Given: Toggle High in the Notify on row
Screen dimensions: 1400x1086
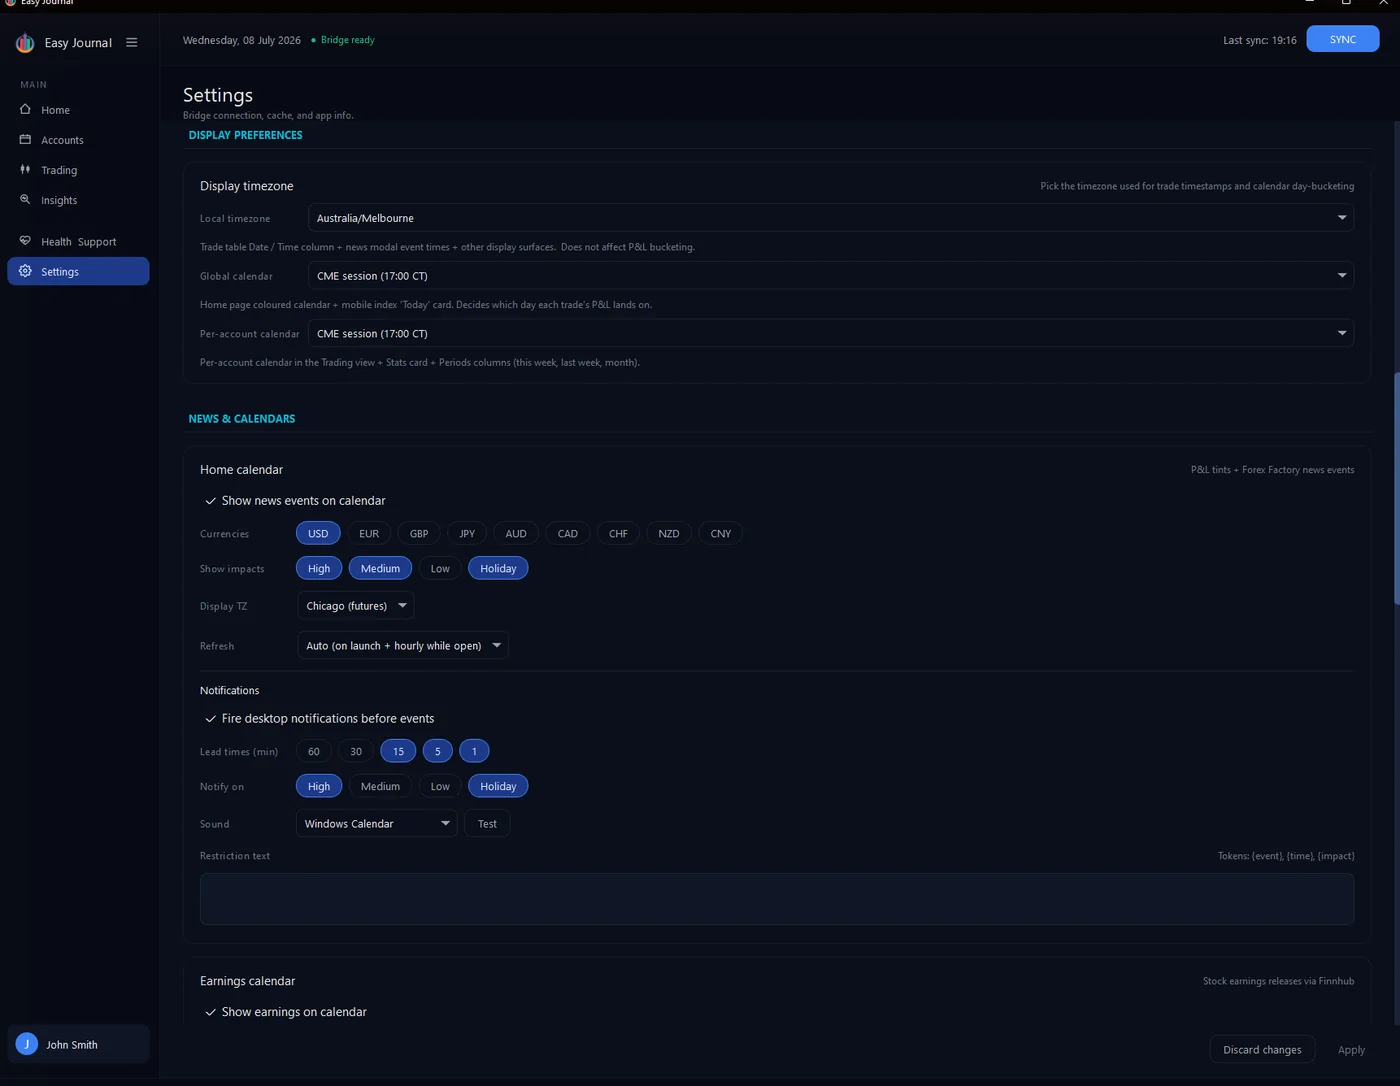Looking at the screenshot, I should coord(319,786).
